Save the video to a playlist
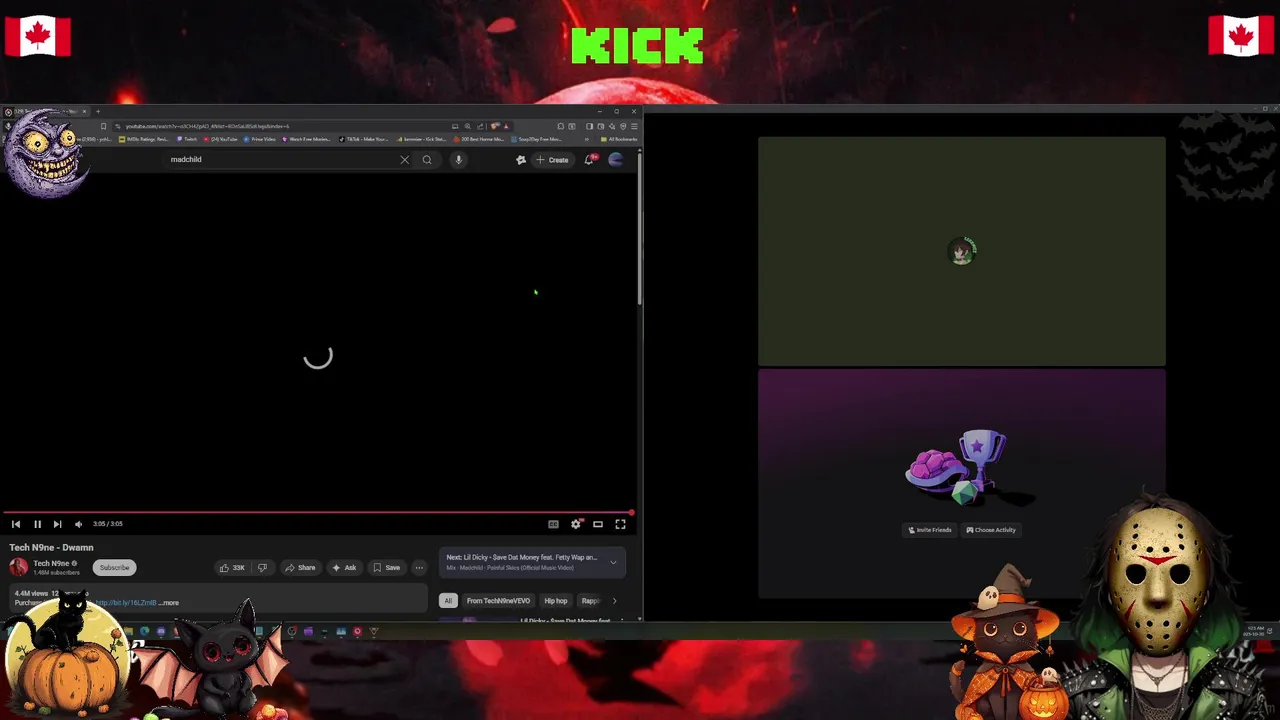 pos(387,568)
